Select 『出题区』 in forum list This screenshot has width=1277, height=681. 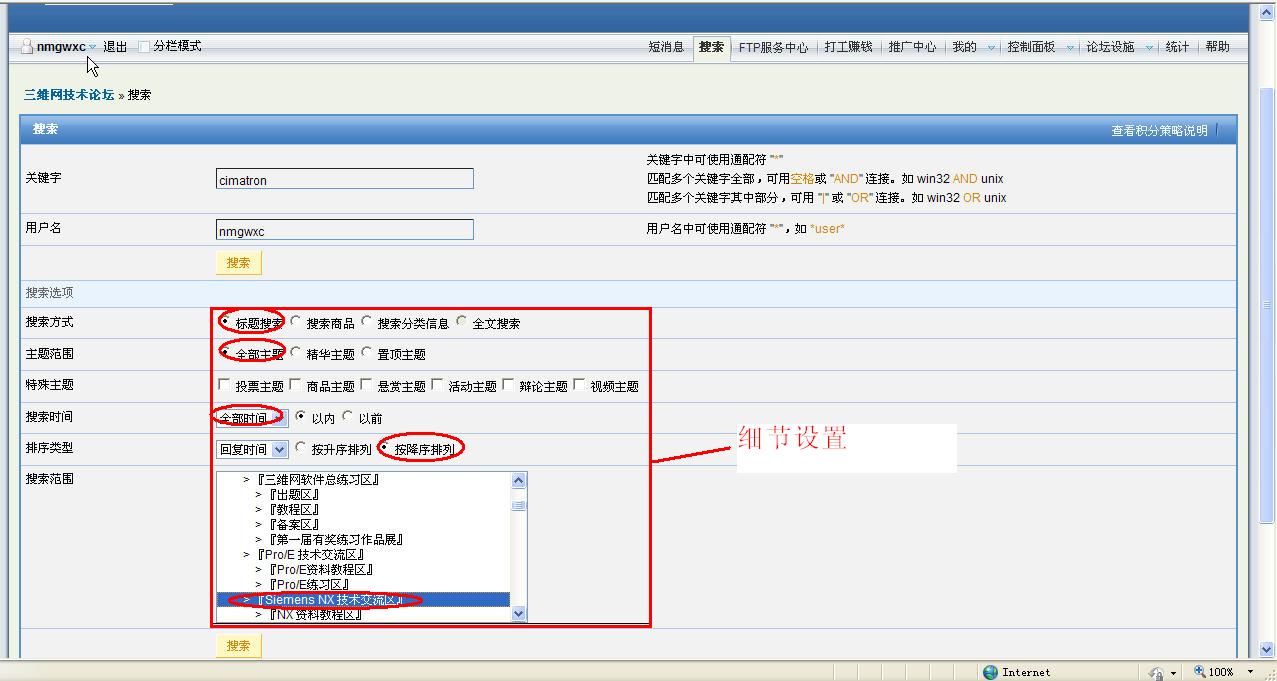293,495
